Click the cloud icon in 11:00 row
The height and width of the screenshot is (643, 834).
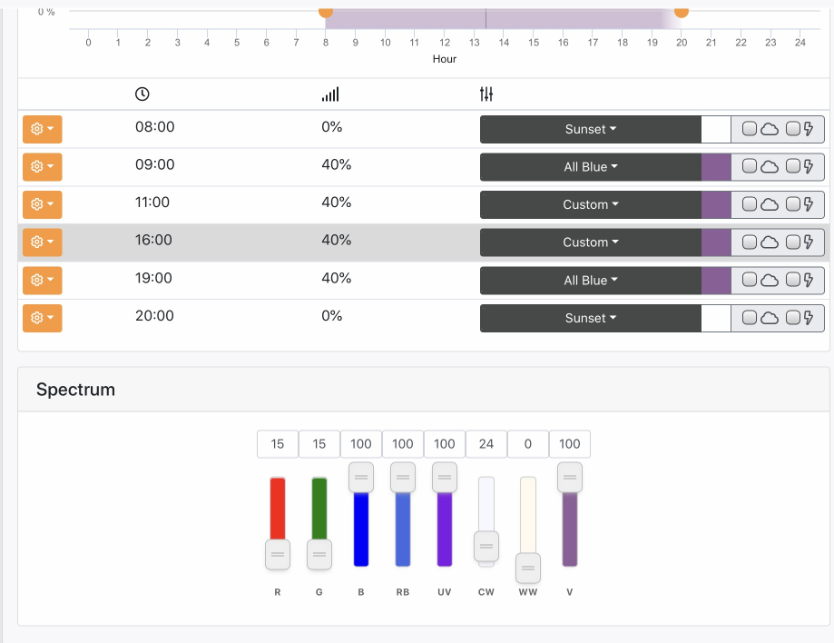click(x=769, y=205)
